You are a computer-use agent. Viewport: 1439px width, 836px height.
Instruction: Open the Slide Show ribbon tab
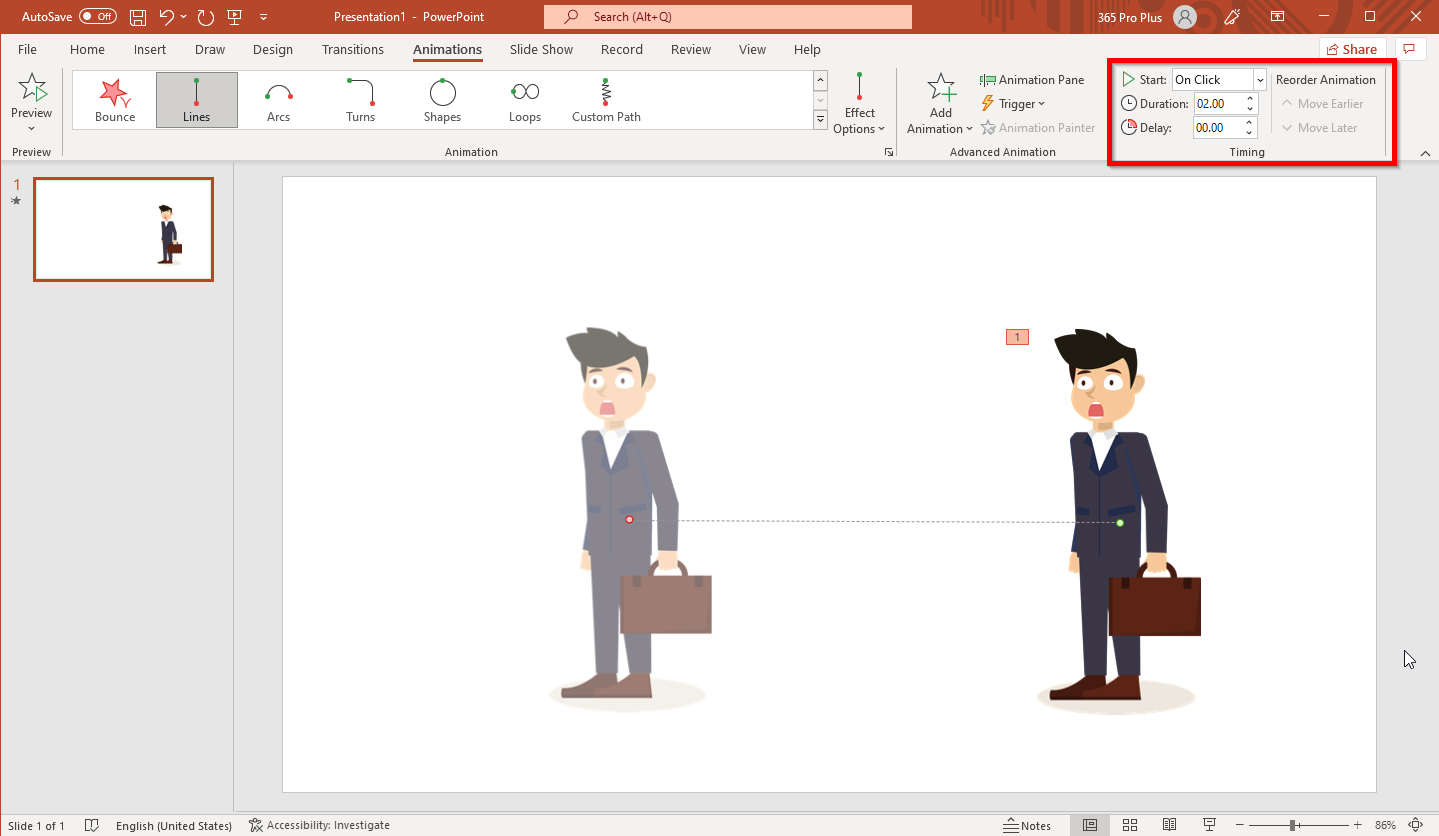coord(540,49)
